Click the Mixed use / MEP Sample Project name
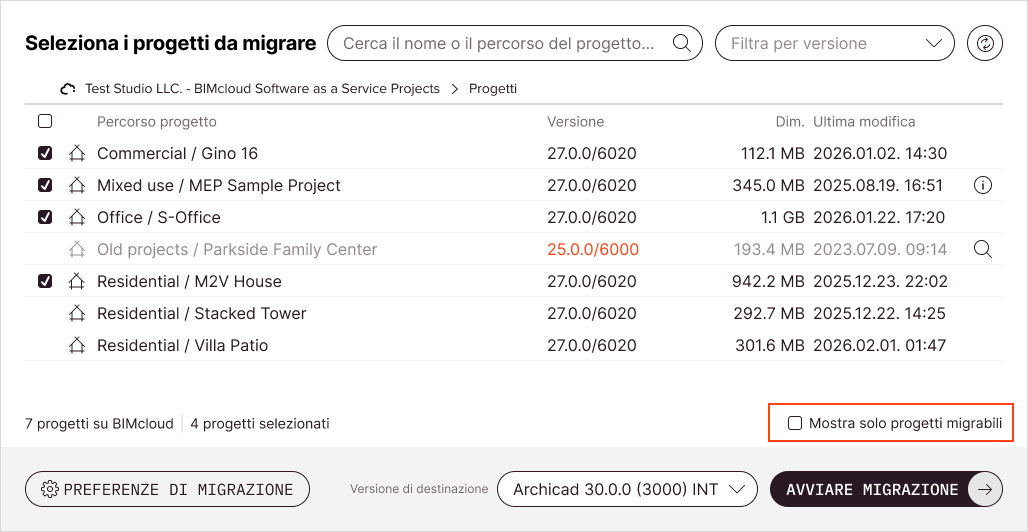 [x=219, y=186]
